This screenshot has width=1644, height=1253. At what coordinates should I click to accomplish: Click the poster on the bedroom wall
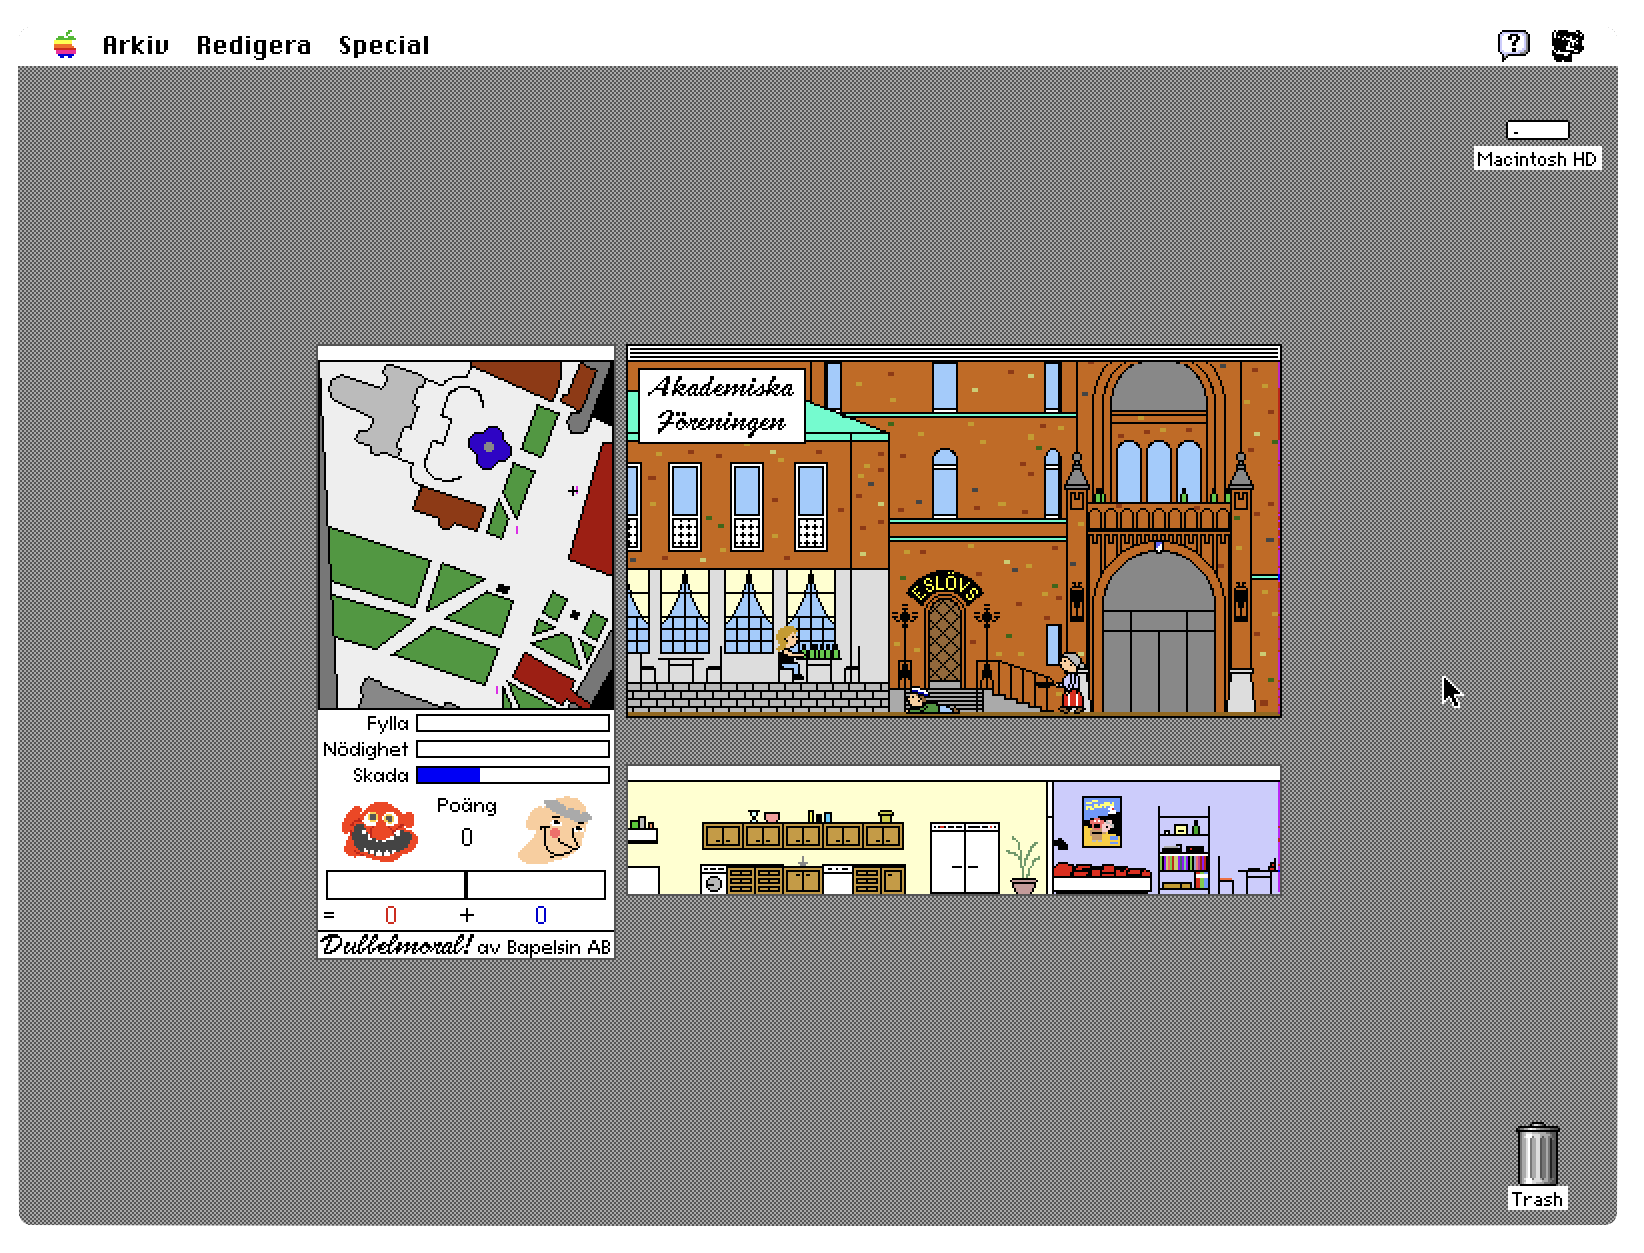(1101, 821)
